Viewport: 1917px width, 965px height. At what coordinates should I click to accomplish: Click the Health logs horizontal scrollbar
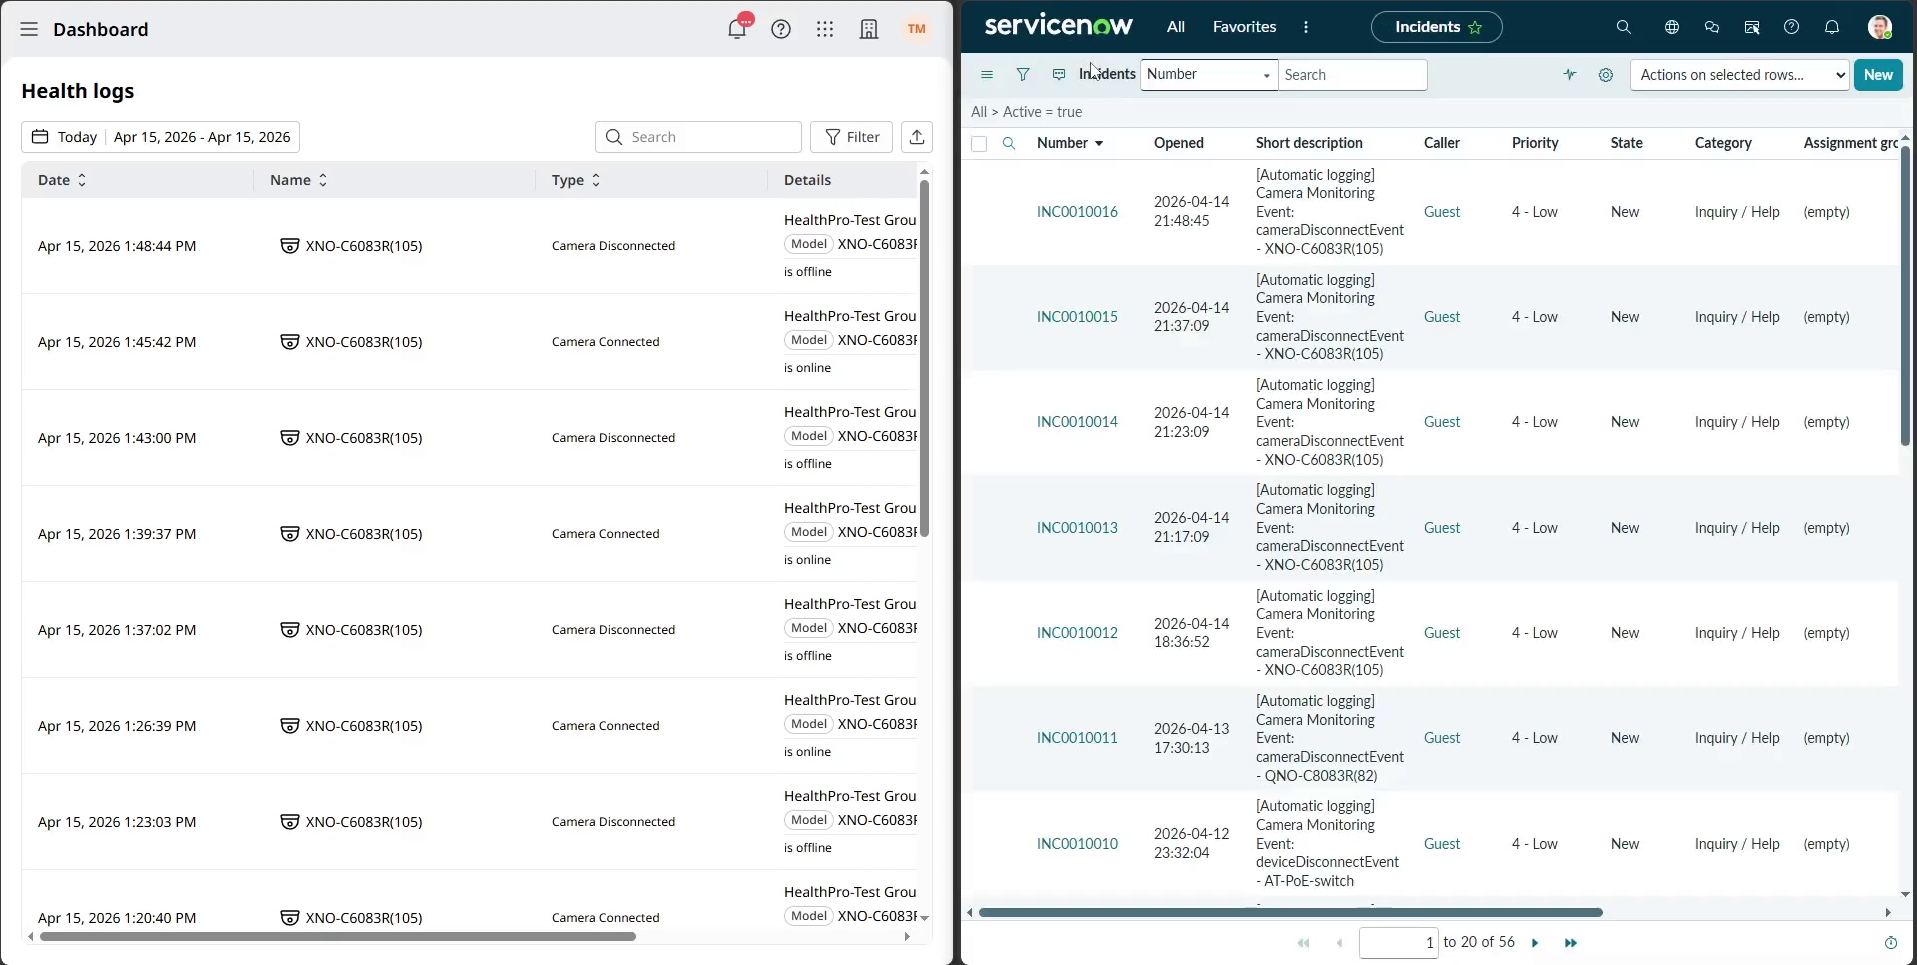[338, 937]
